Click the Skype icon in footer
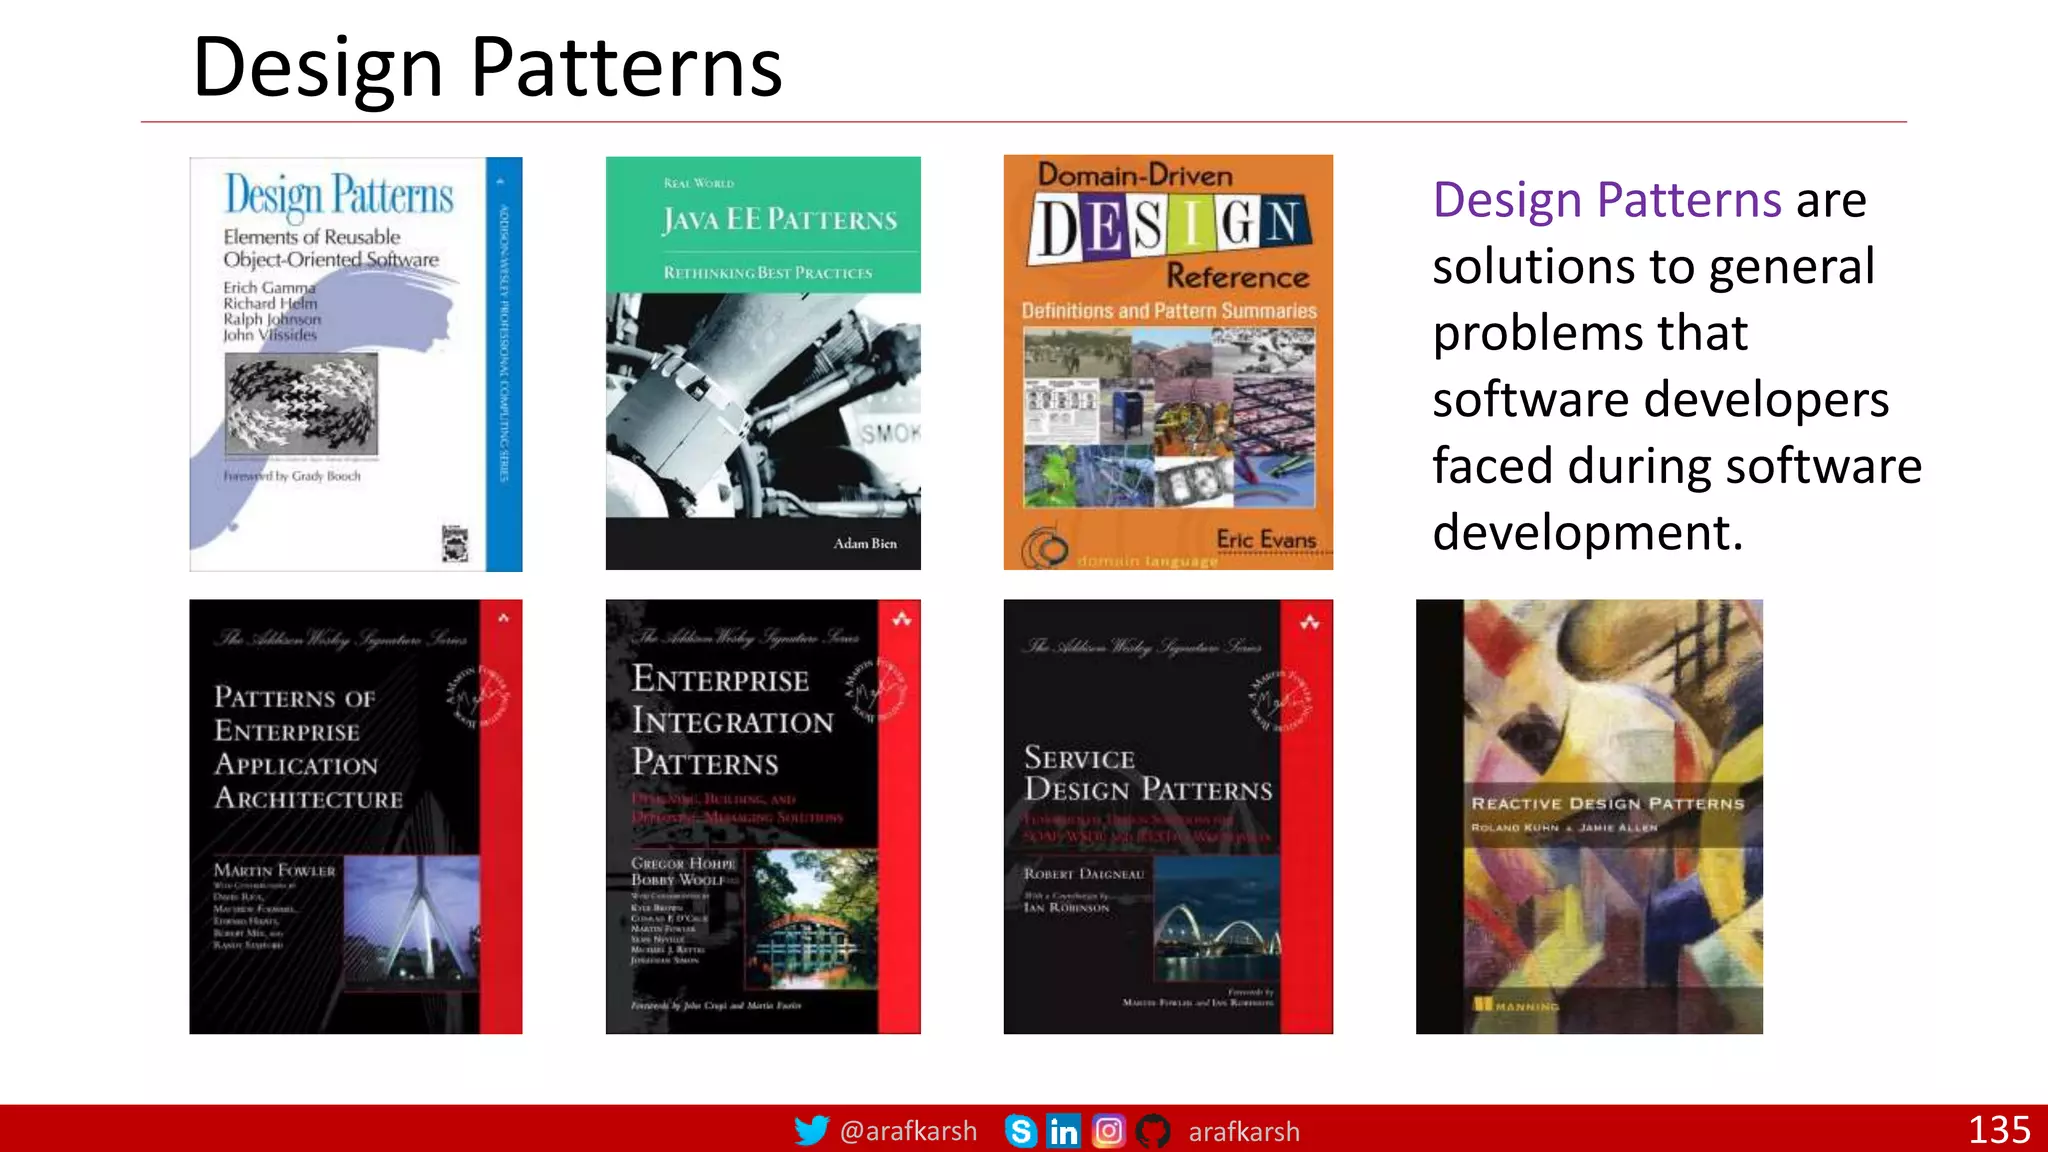2048x1152 pixels. (1021, 1131)
